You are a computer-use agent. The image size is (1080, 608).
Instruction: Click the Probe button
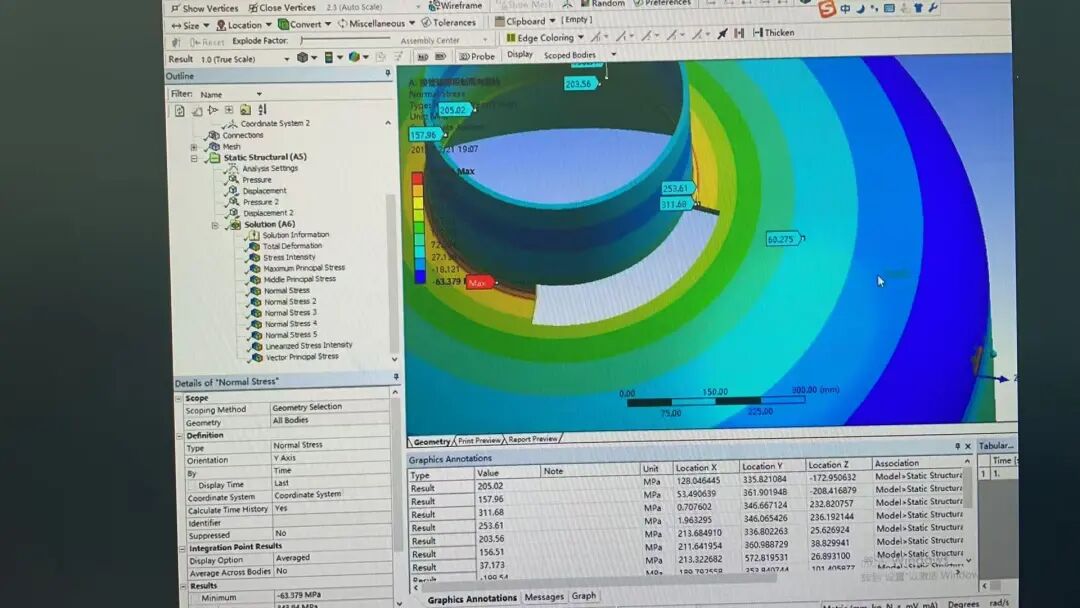(x=477, y=56)
